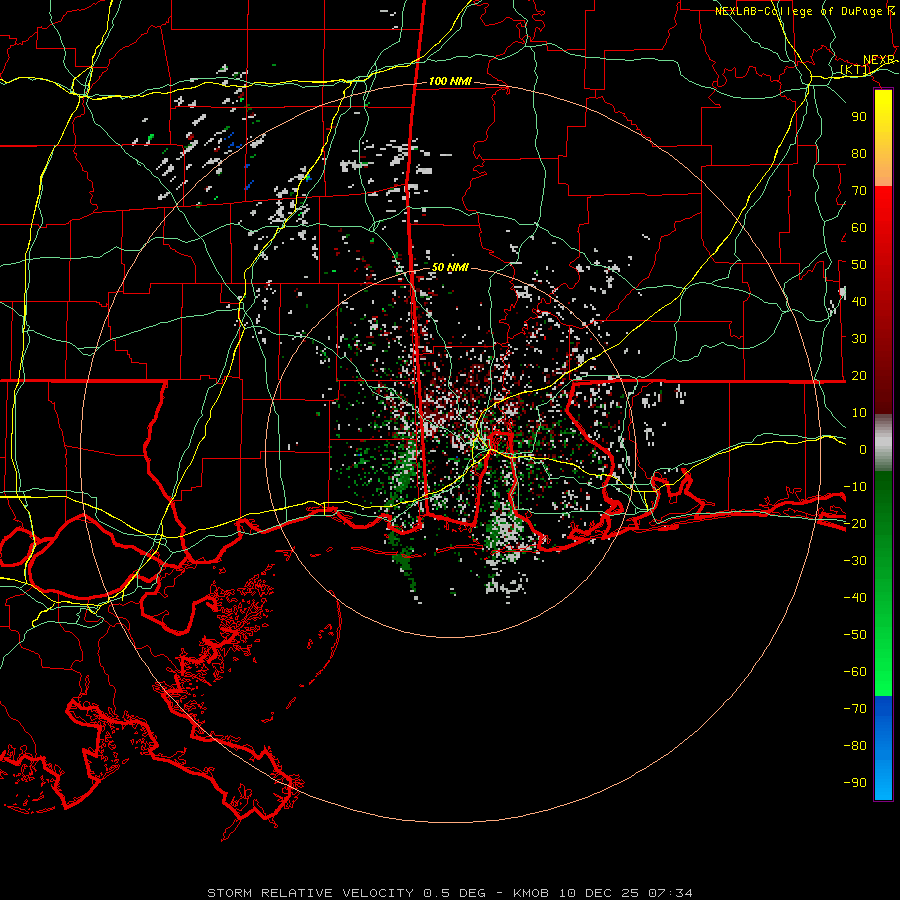
Task: Click the 50 value on velocity colorbar
Action: pyautogui.click(x=859, y=265)
